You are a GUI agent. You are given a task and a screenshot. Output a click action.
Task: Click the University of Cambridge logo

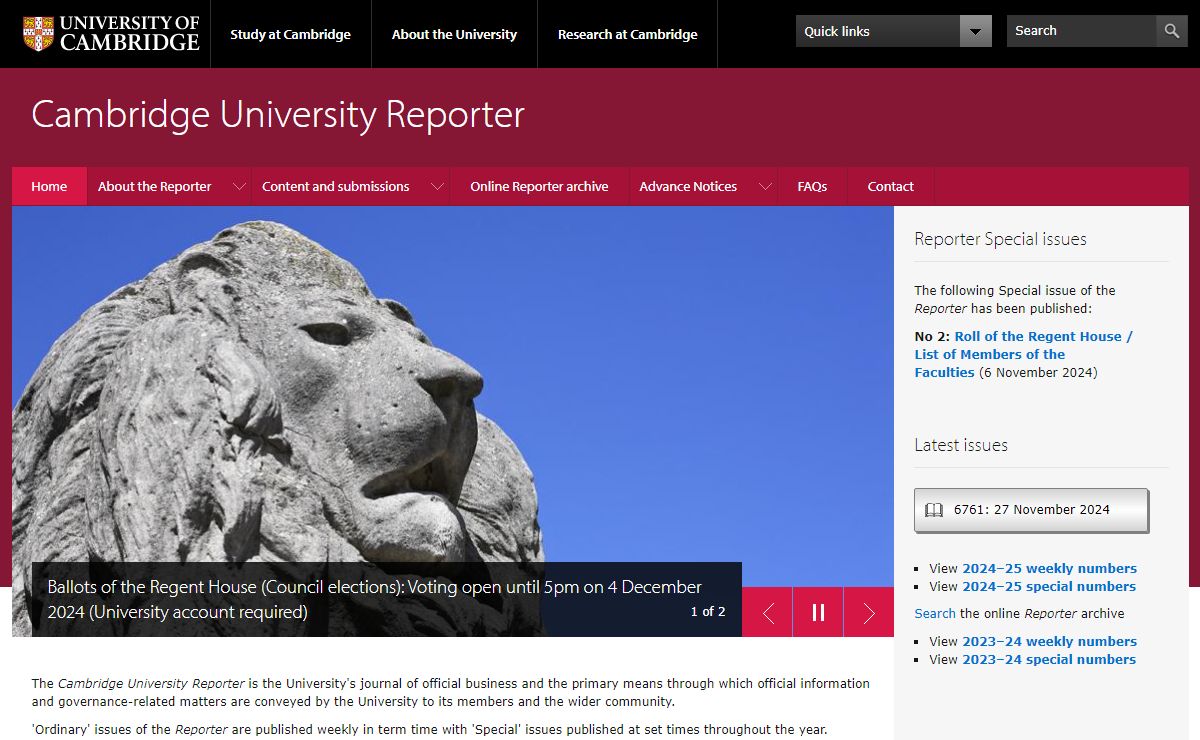coord(111,33)
